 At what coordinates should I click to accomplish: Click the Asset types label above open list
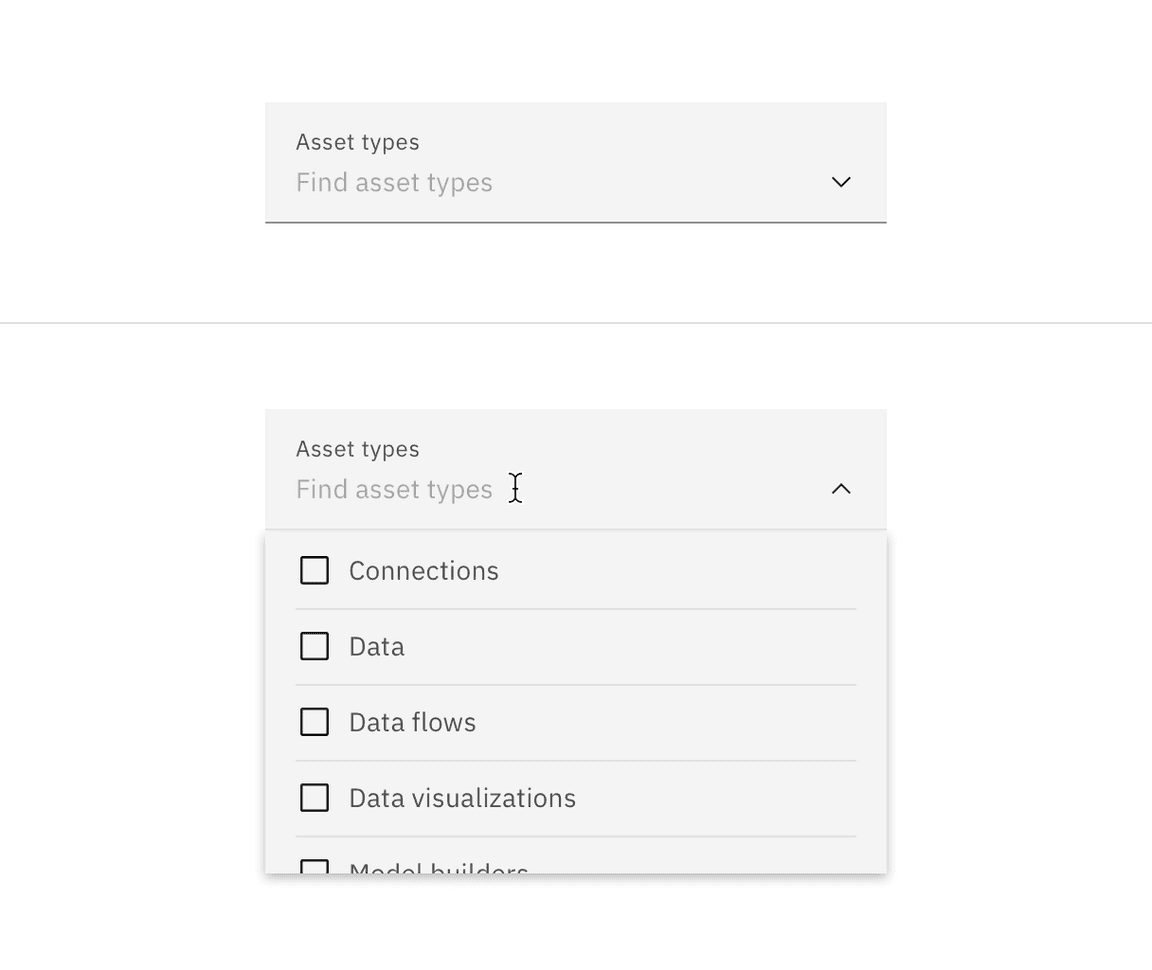(357, 449)
